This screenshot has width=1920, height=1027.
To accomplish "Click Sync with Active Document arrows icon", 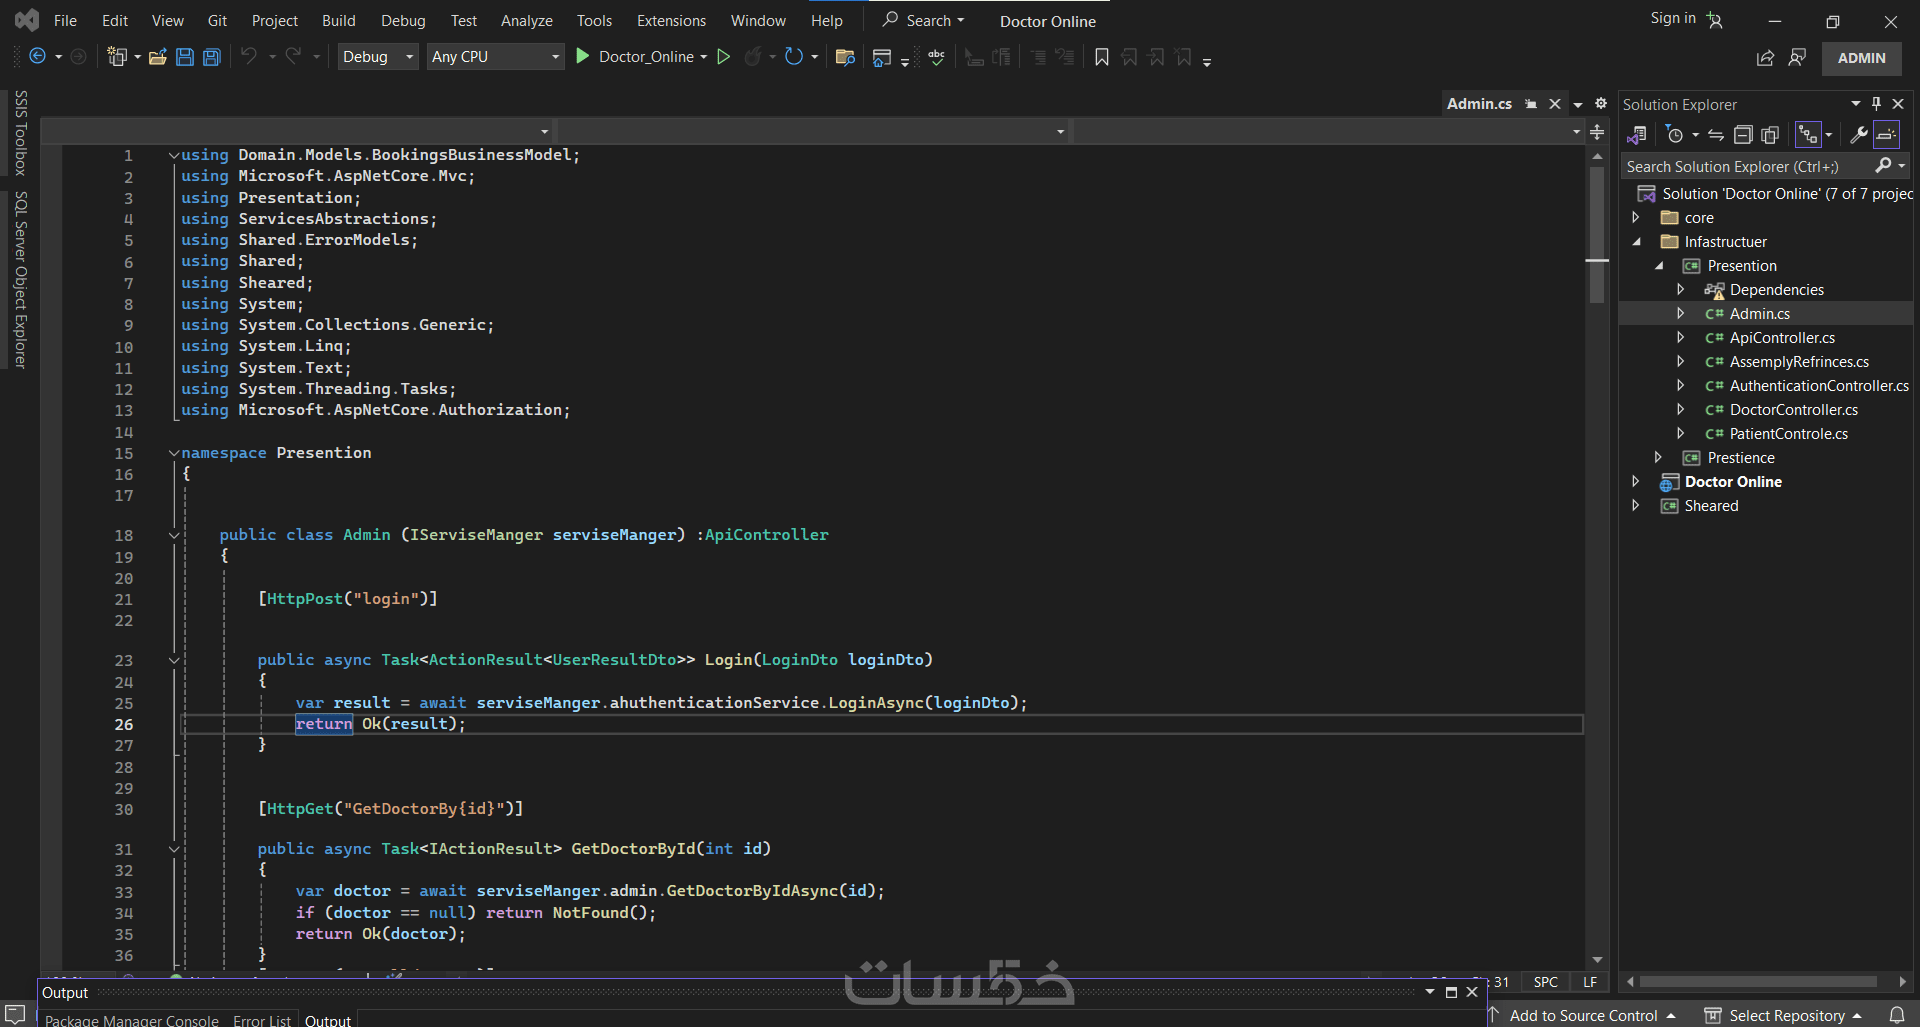I will pyautogui.click(x=1716, y=135).
